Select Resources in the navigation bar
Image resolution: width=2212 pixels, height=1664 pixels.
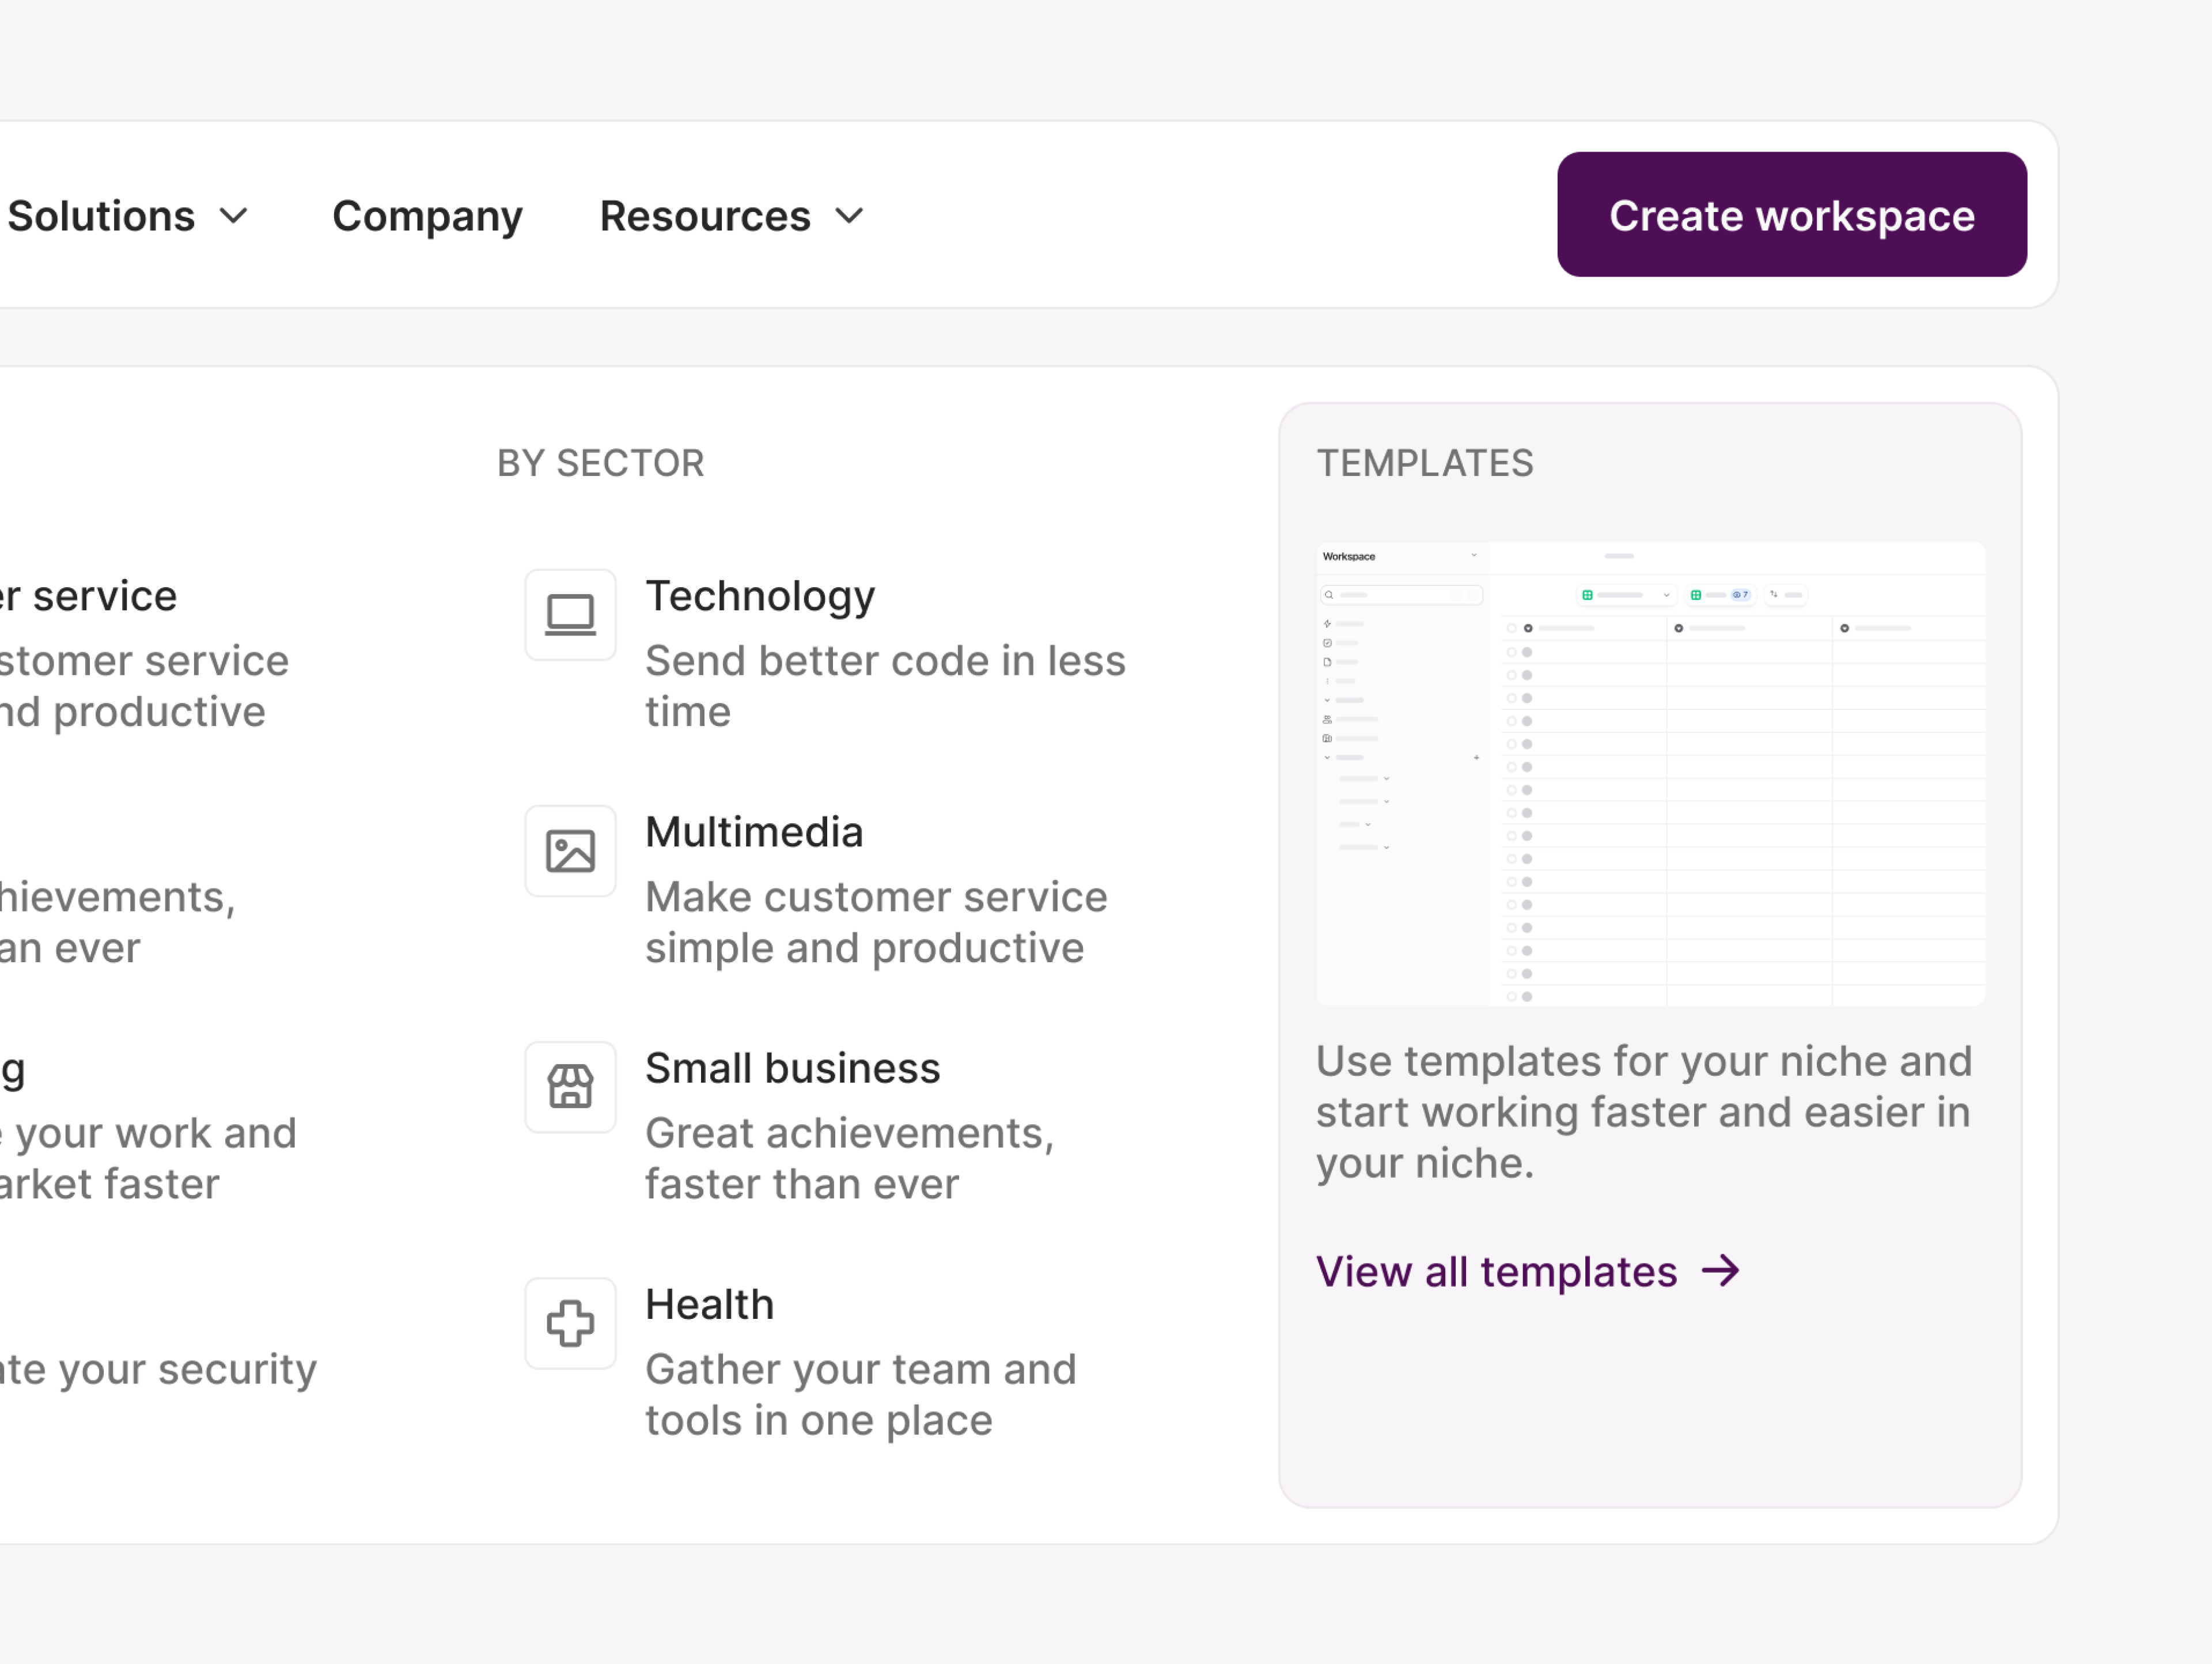pyautogui.click(x=705, y=216)
